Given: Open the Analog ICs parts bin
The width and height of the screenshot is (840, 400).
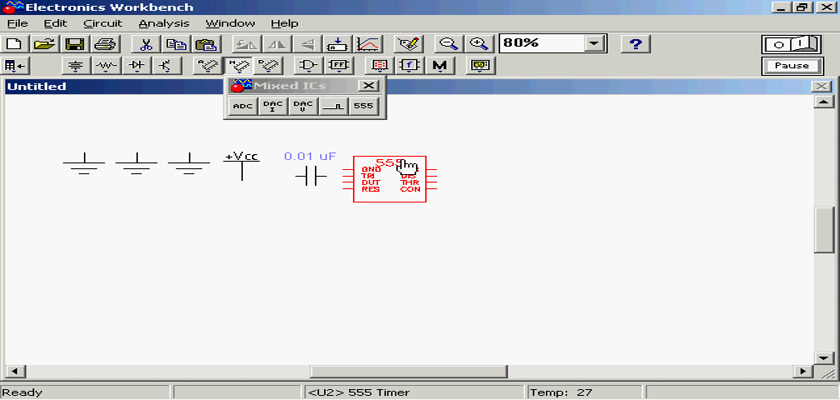Looking at the screenshot, I should click(208, 66).
